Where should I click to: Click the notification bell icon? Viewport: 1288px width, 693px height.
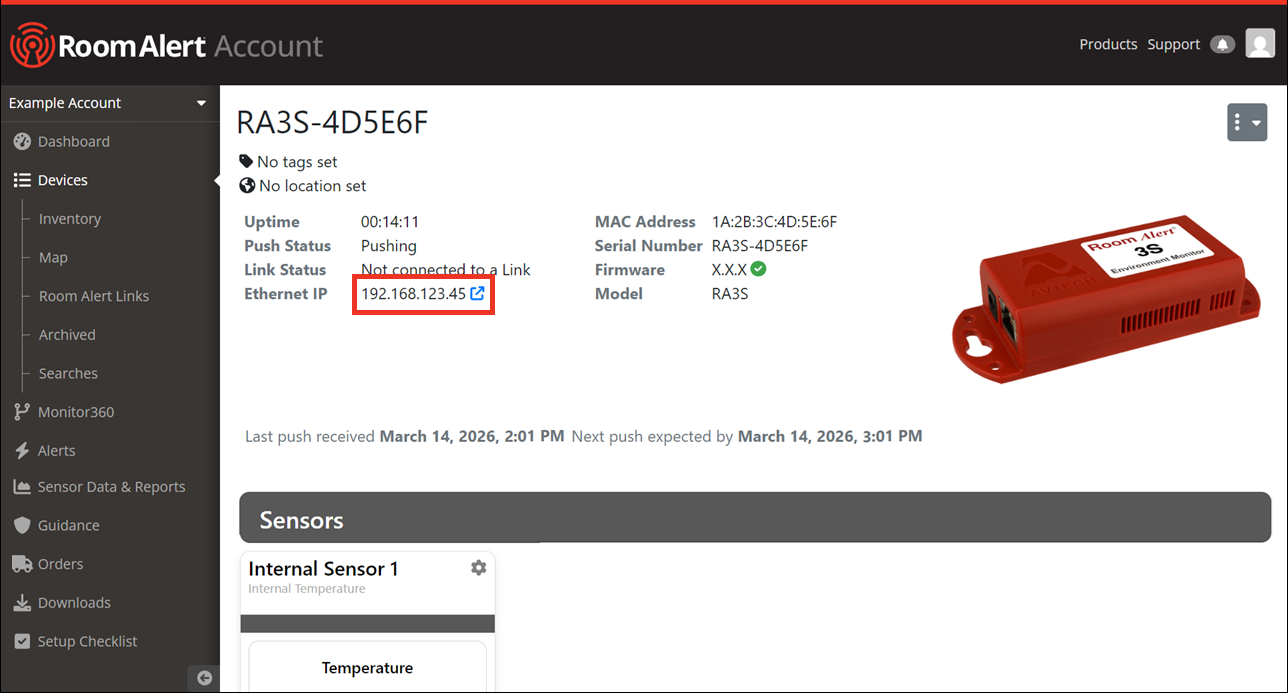pos(1222,44)
